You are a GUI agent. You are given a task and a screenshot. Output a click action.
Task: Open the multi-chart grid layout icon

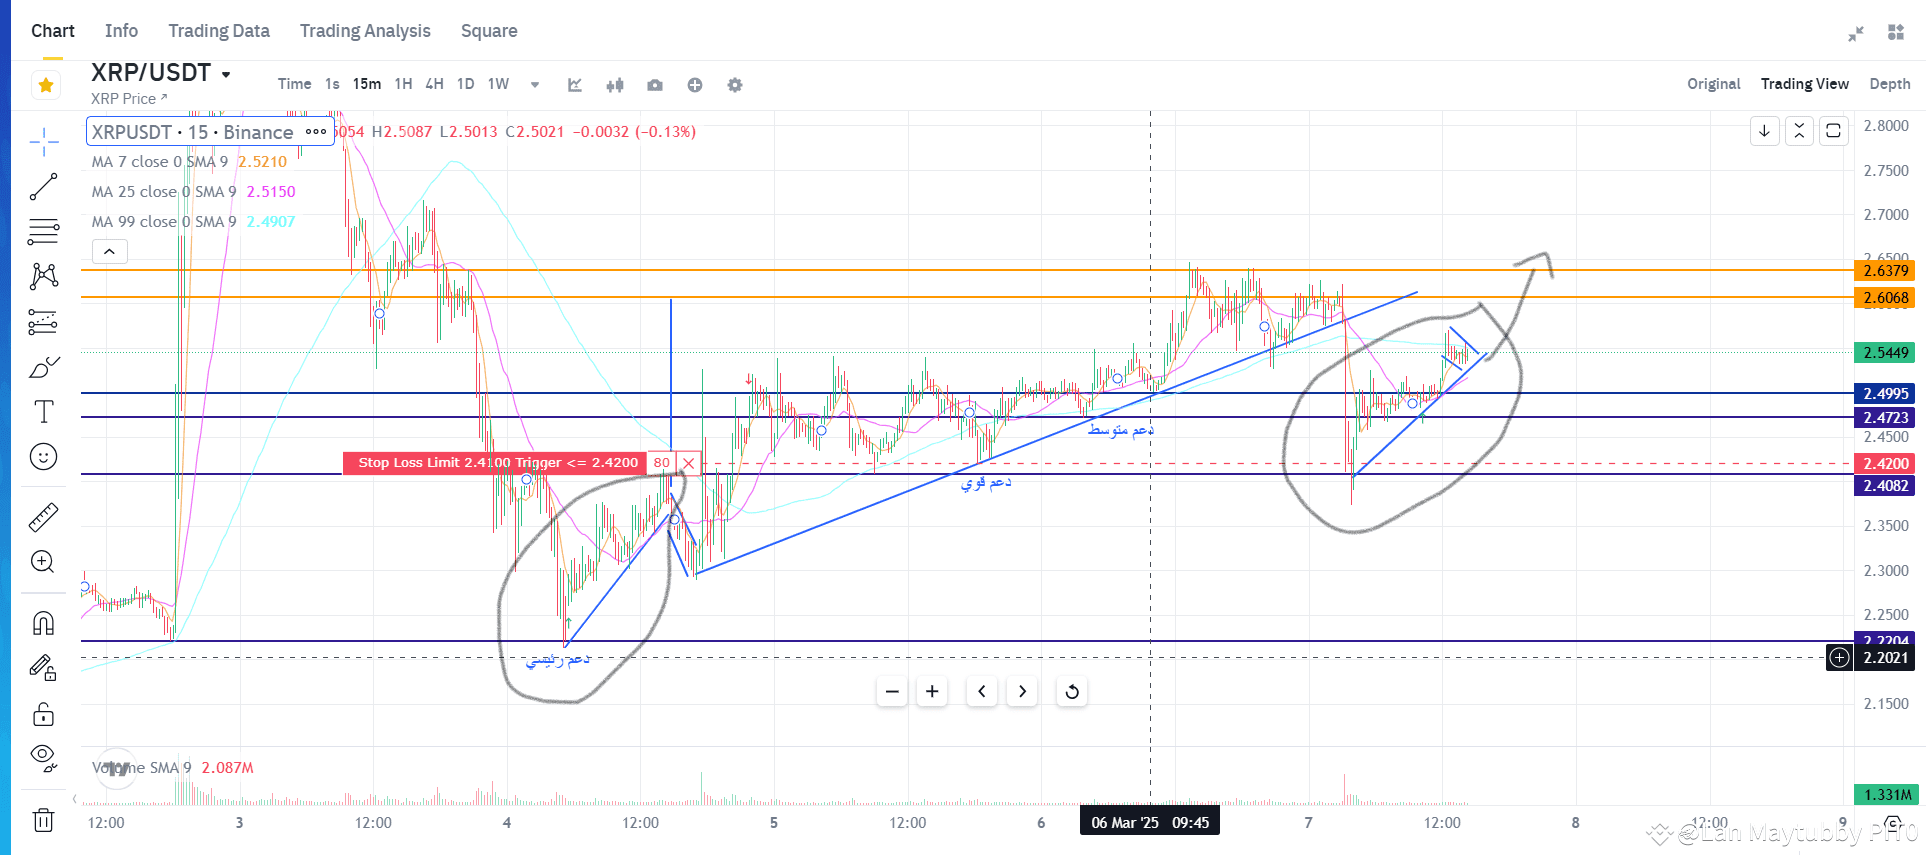pos(1896,32)
